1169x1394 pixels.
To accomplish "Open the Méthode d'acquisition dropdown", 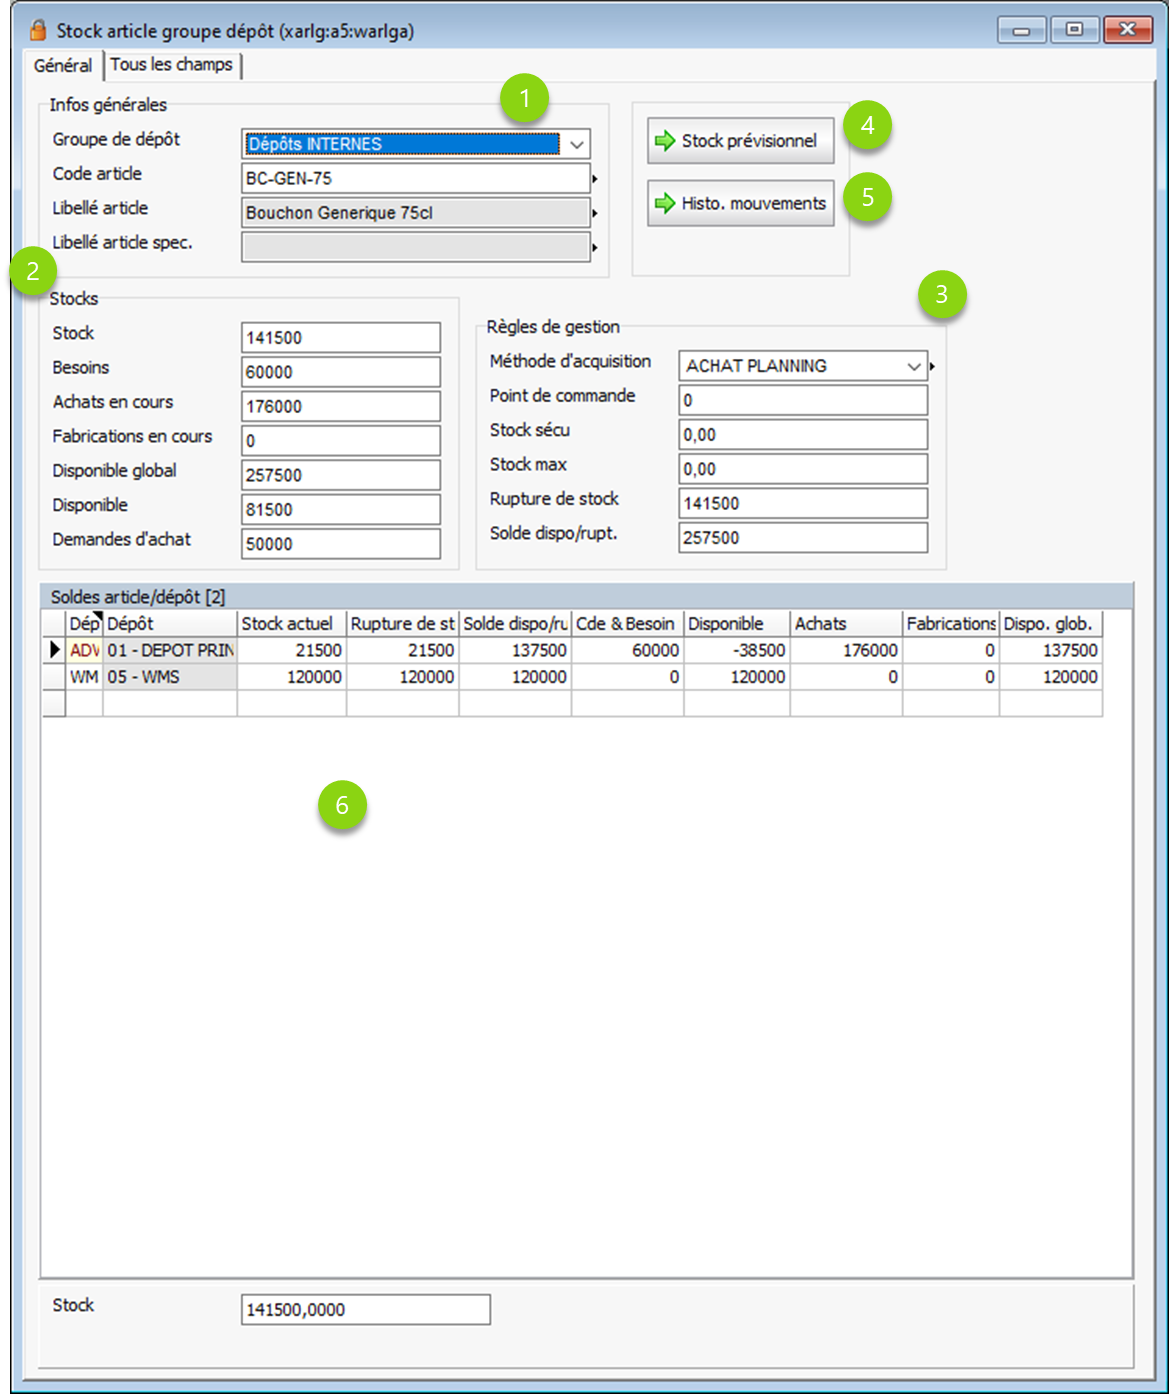I will pyautogui.click(x=913, y=366).
